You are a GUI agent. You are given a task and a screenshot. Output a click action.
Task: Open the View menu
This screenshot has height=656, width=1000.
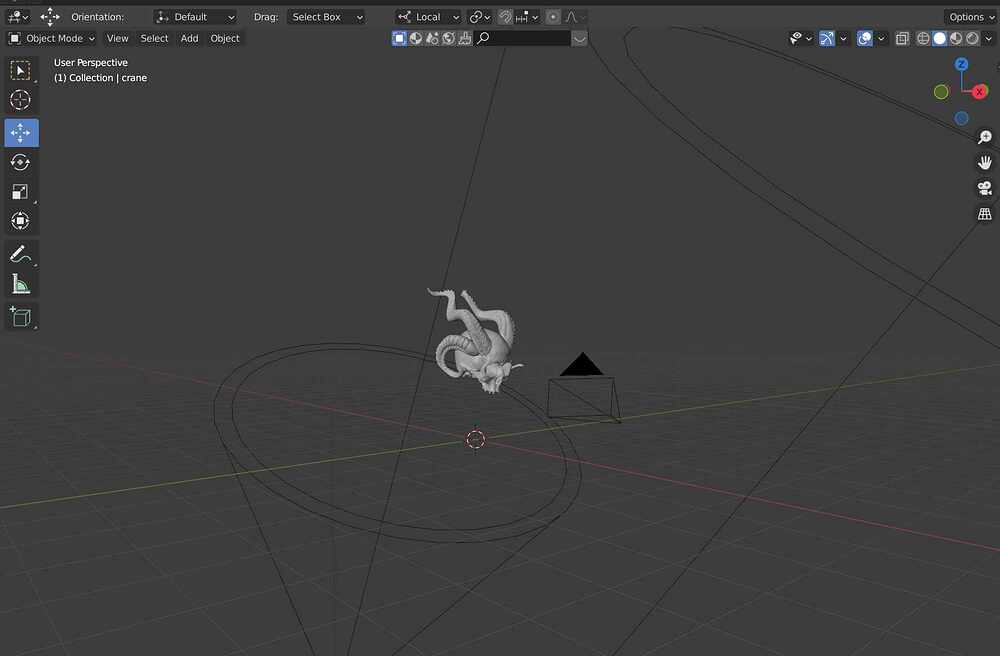[x=117, y=38]
